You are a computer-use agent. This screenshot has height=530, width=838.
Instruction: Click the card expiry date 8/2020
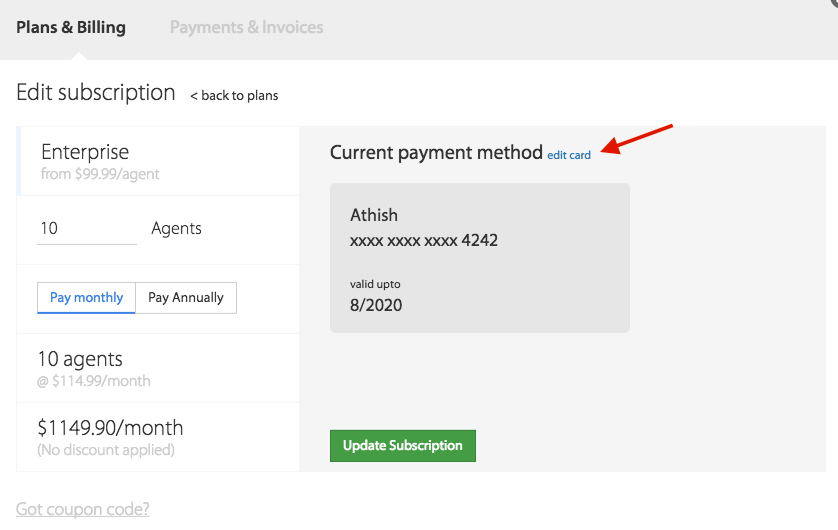pyautogui.click(x=376, y=305)
